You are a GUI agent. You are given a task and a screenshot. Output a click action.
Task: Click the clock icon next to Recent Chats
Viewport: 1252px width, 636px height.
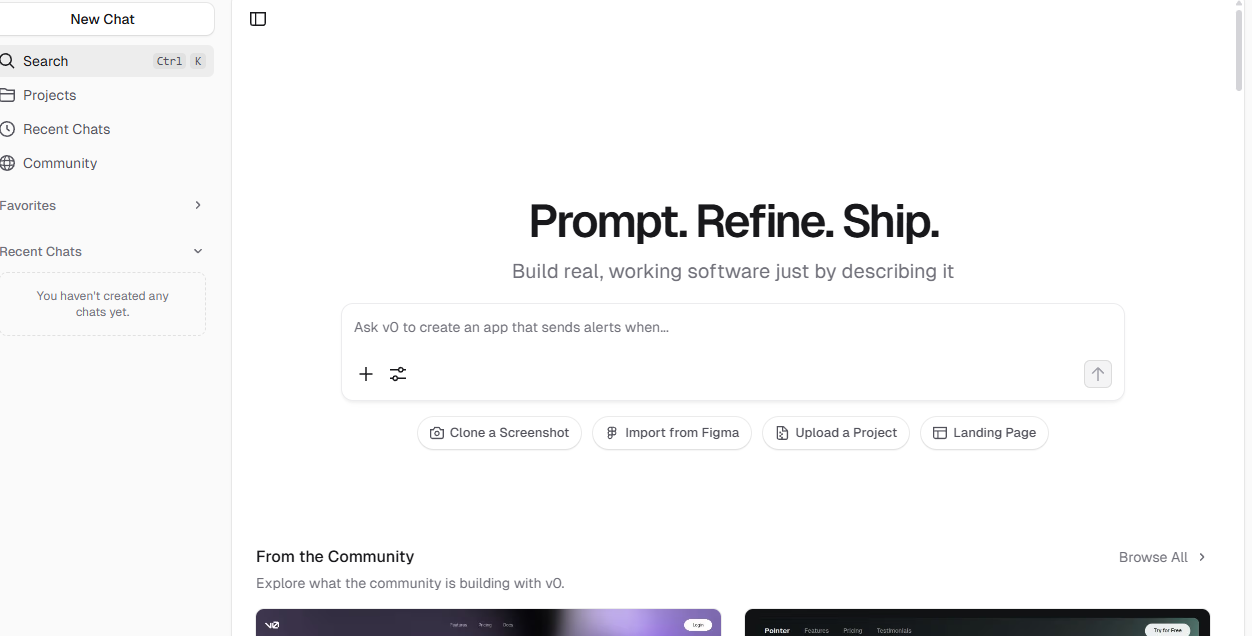point(7,129)
